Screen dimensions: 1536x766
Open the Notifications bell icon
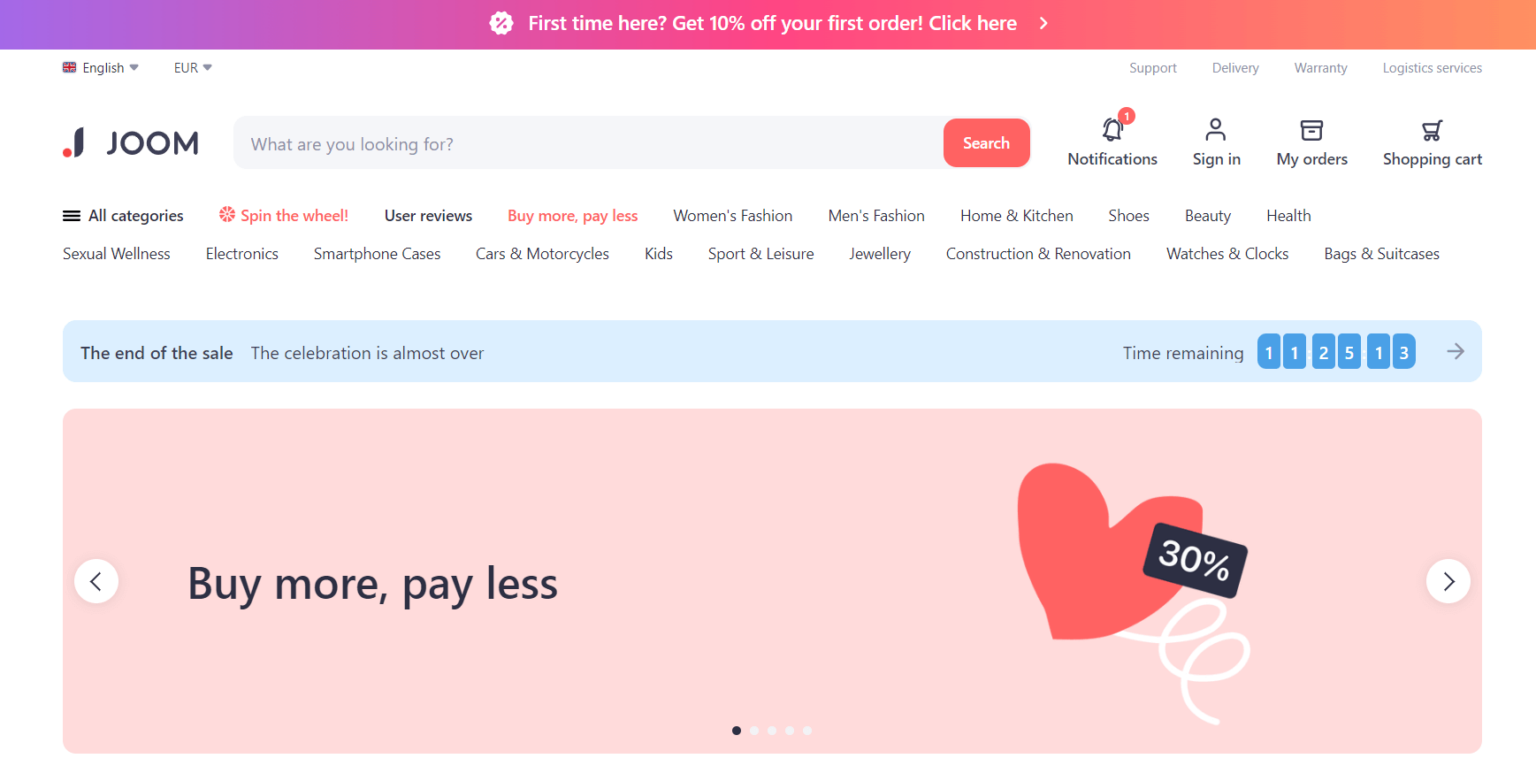pos(1112,130)
